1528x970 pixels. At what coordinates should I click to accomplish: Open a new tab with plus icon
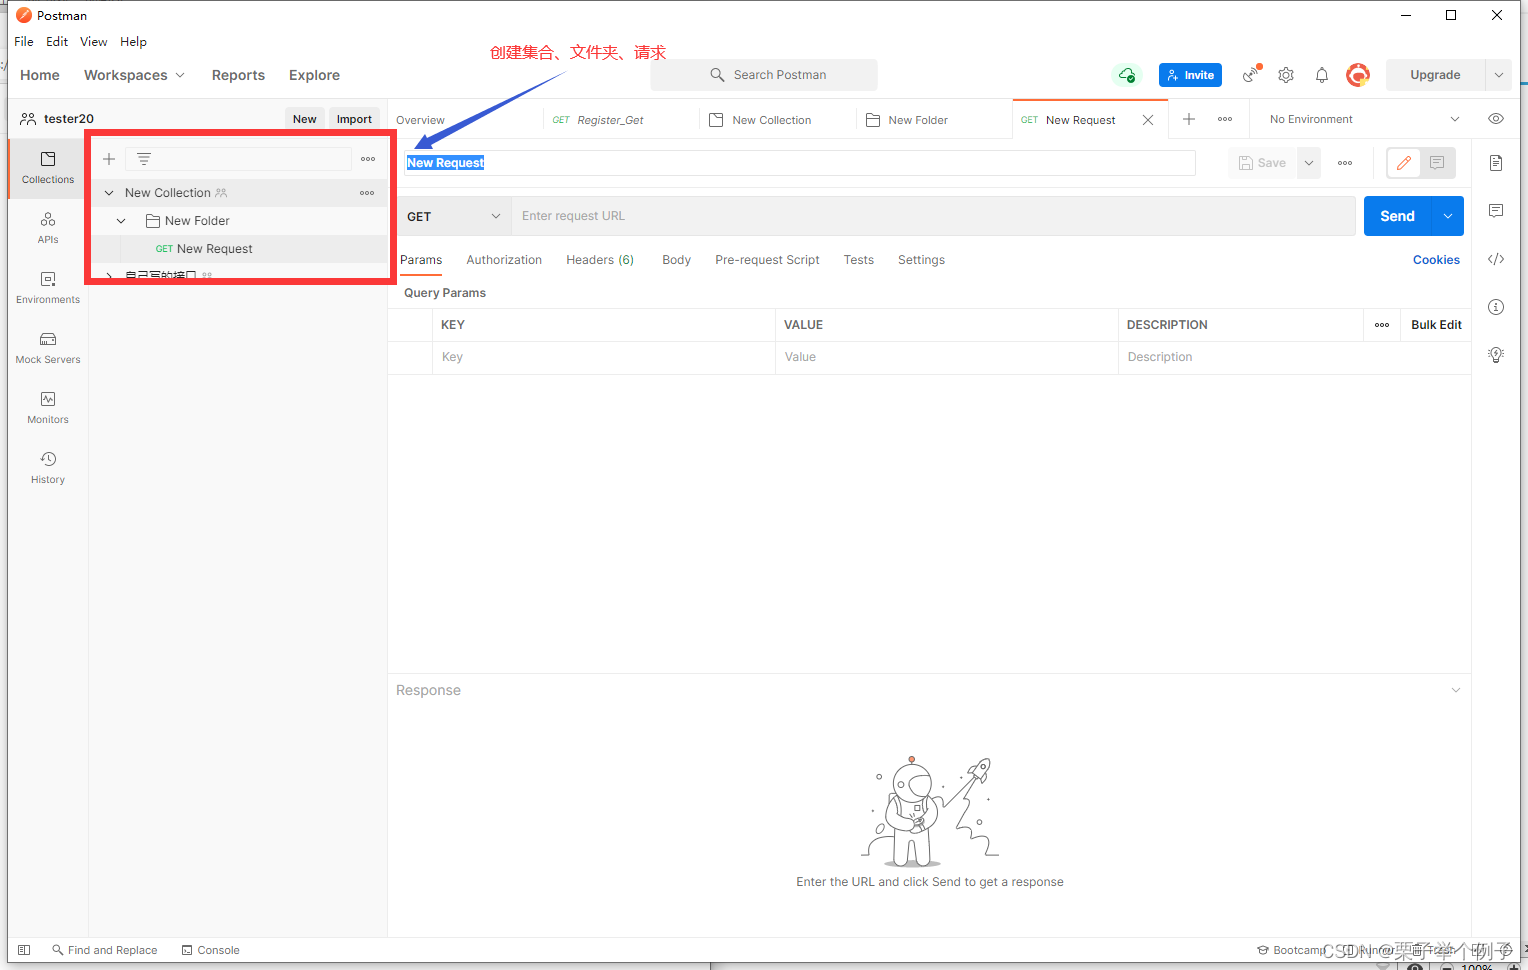tap(1189, 119)
